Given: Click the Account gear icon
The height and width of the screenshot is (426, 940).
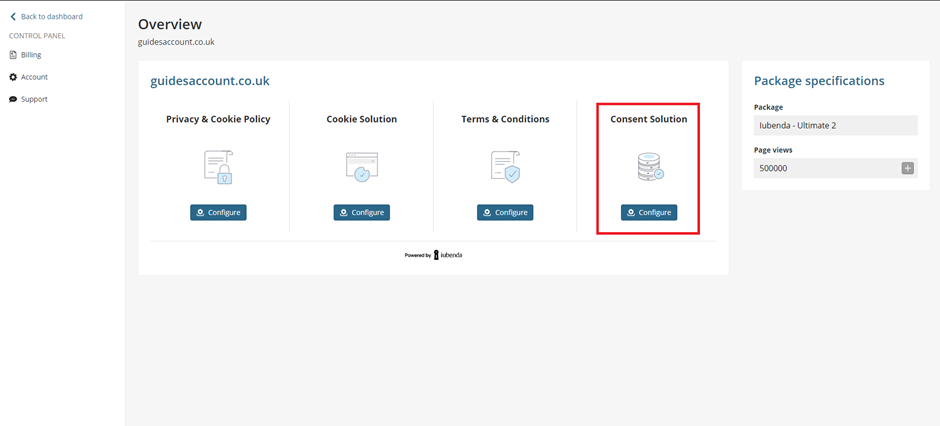Looking at the screenshot, I should 13,77.
